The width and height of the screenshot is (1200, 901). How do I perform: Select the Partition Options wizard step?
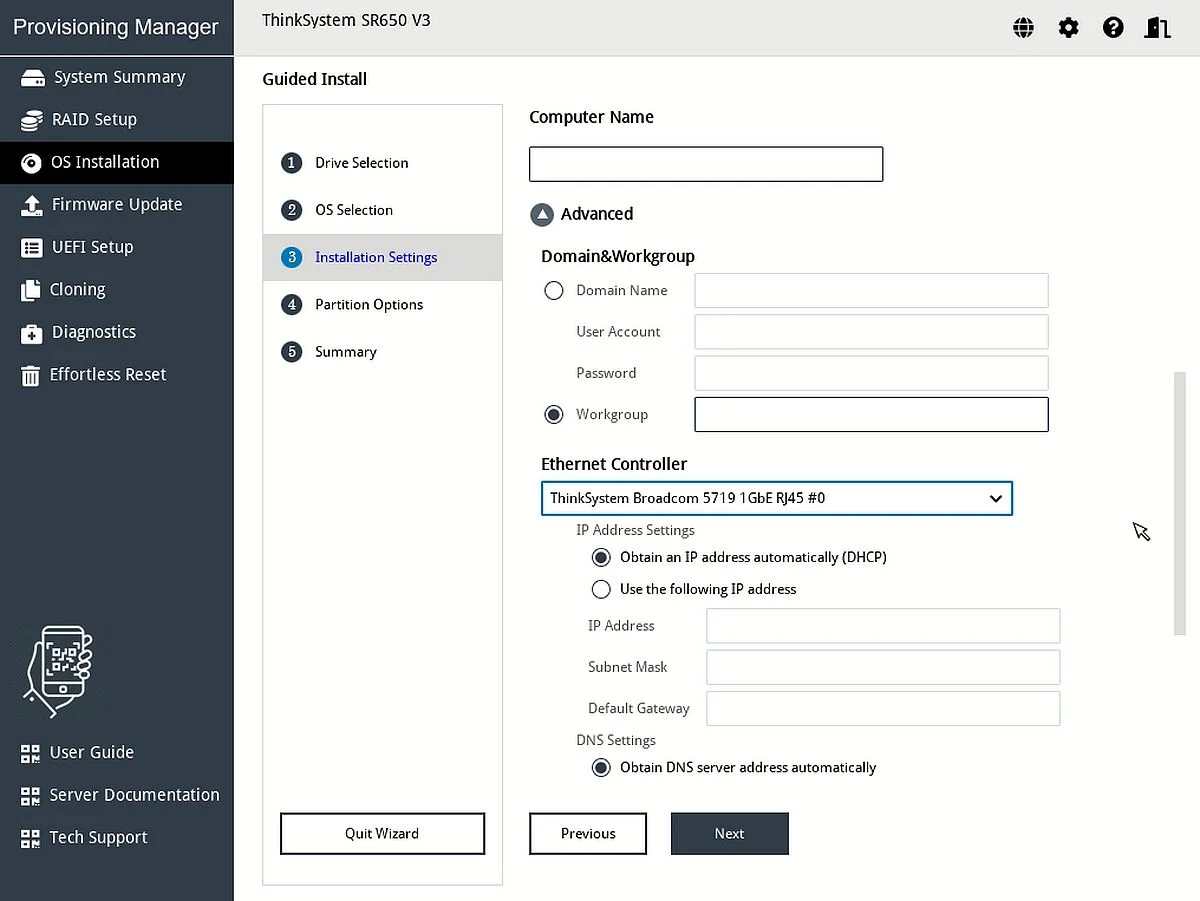click(x=382, y=305)
